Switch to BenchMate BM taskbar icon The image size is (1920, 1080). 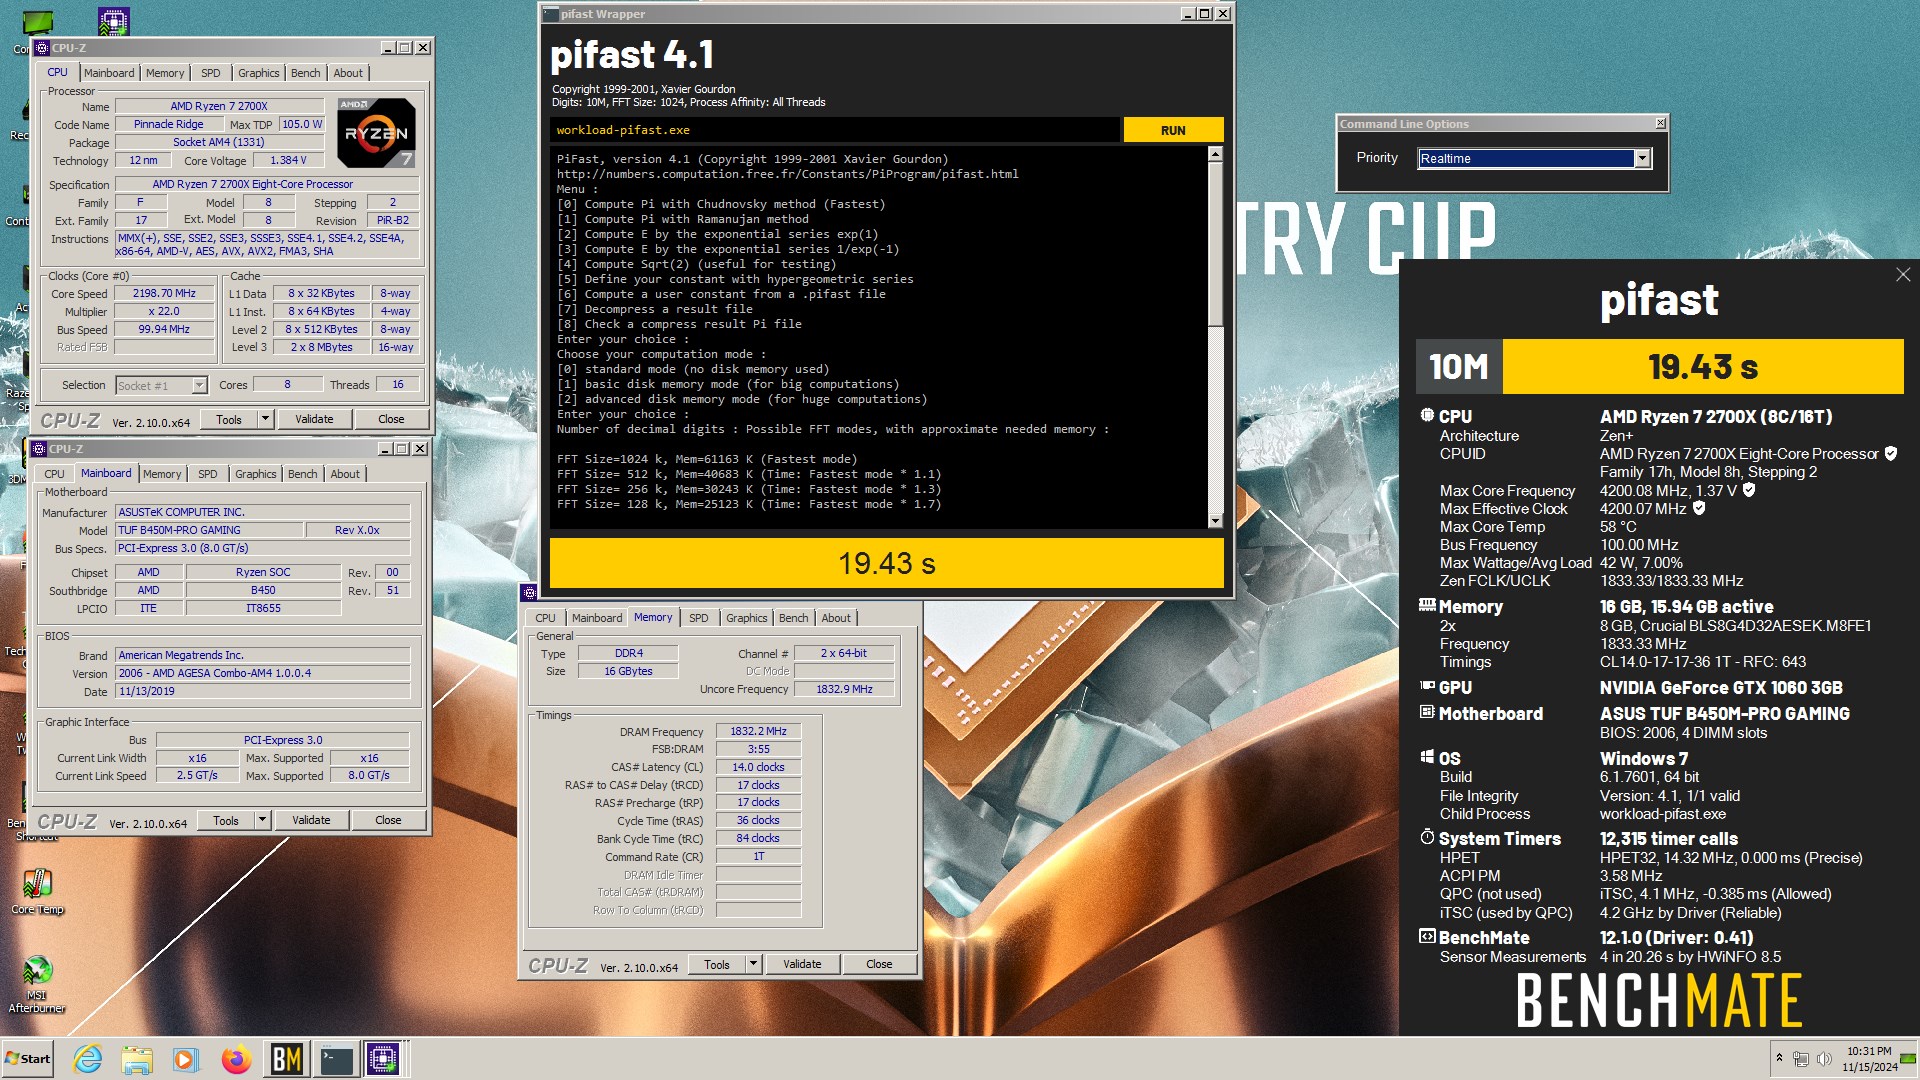point(286,1059)
